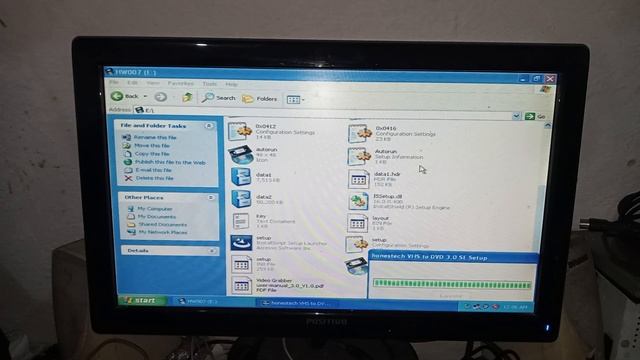The image size is (640, 360).
Task: Open My Documents link
Action: pos(157,217)
